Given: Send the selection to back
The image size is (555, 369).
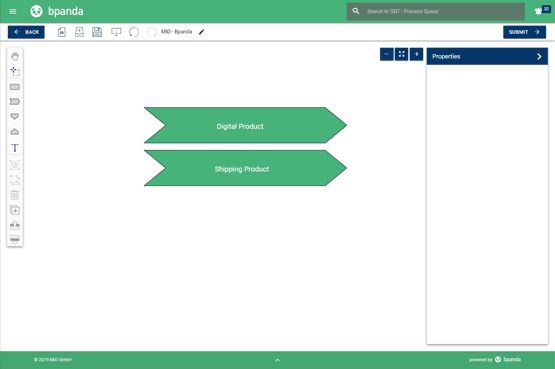Looking at the screenshot, I should coord(15,240).
